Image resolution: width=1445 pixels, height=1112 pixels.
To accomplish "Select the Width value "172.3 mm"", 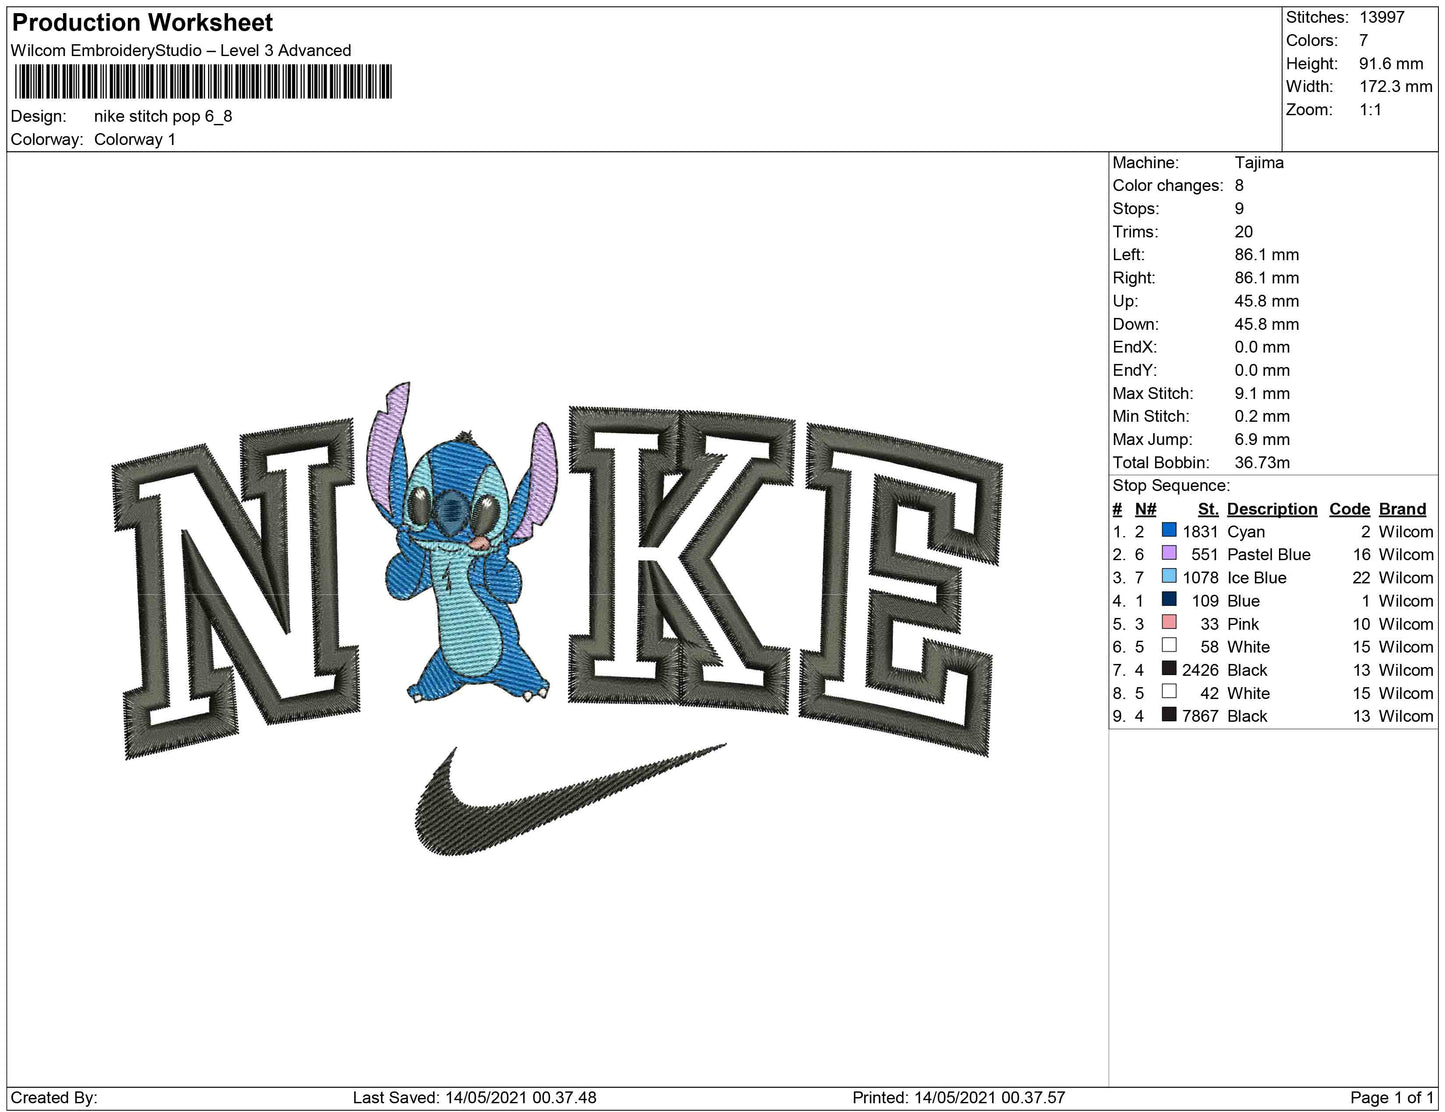I will pyautogui.click(x=1395, y=86).
